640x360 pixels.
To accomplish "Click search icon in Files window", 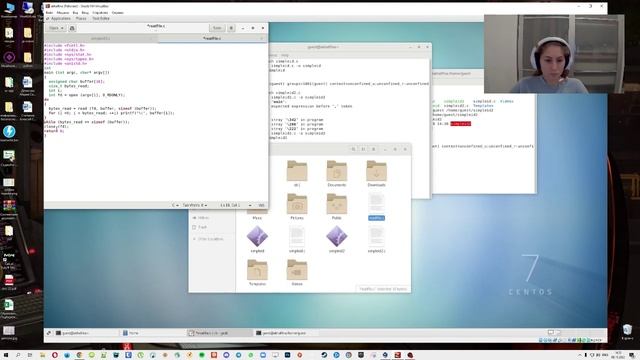I will 353,149.
